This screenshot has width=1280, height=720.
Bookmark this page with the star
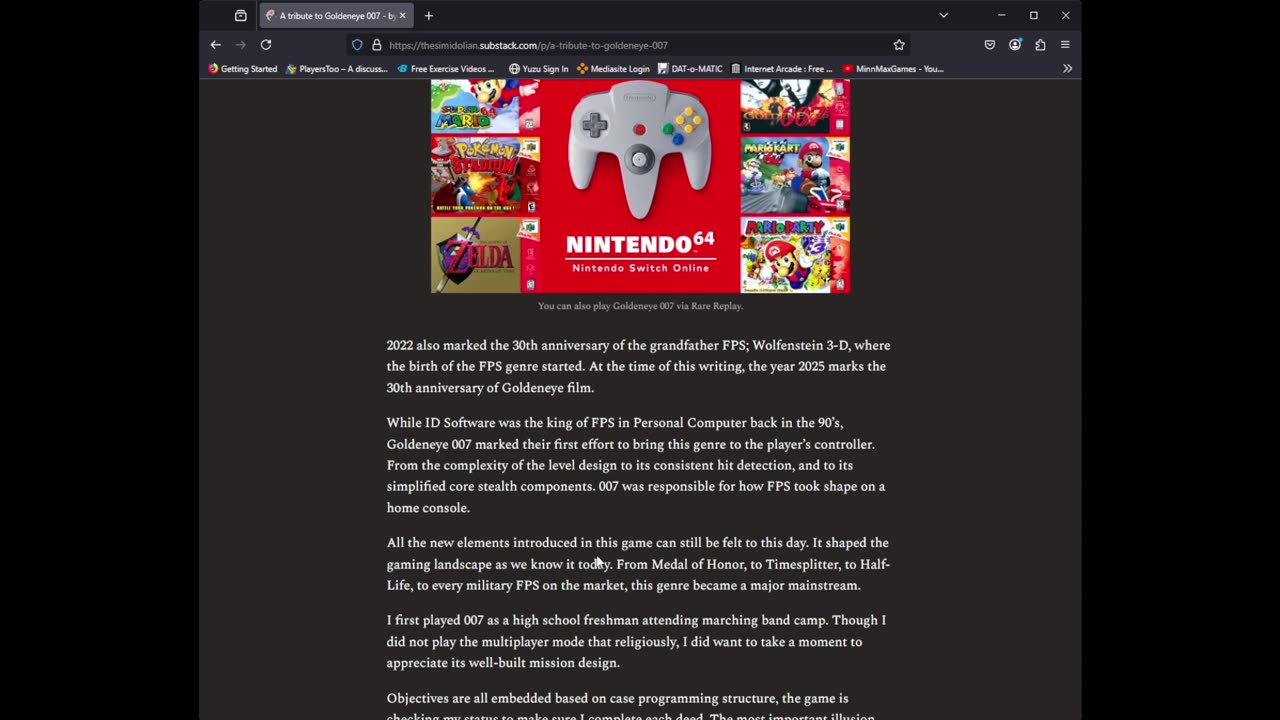click(899, 45)
